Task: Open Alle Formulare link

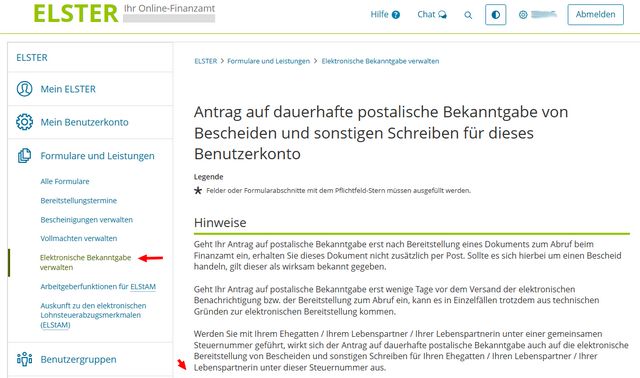Action: pos(64,181)
